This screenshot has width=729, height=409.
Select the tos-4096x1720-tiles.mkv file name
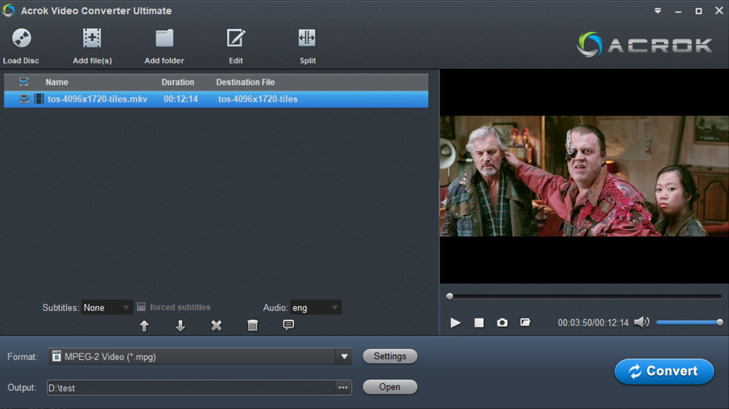click(98, 99)
